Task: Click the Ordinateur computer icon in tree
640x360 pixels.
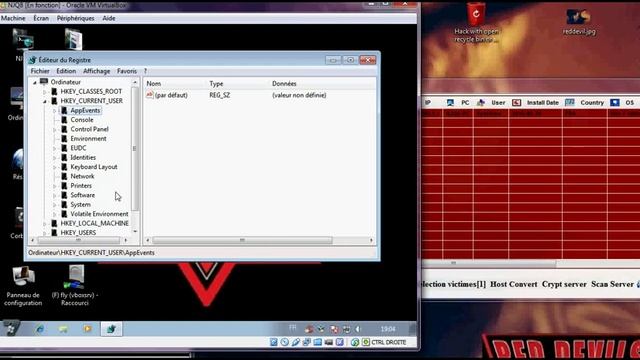Action: 44,82
